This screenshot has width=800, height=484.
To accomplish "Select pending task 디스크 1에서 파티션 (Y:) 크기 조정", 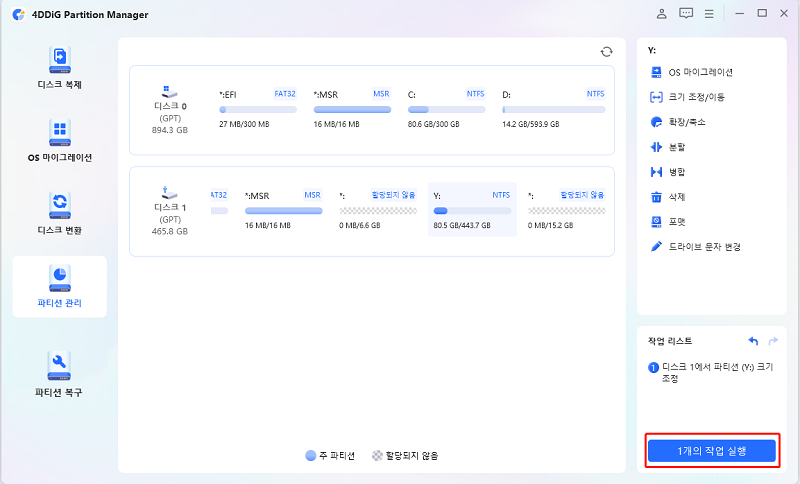I will pyautogui.click(x=711, y=373).
